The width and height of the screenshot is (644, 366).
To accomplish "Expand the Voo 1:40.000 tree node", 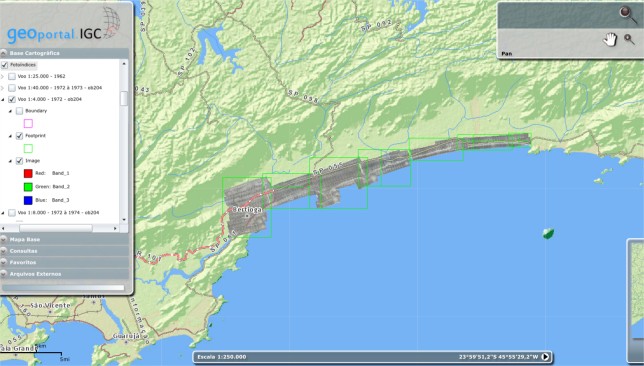I will pyautogui.click(x=2, y=88).
